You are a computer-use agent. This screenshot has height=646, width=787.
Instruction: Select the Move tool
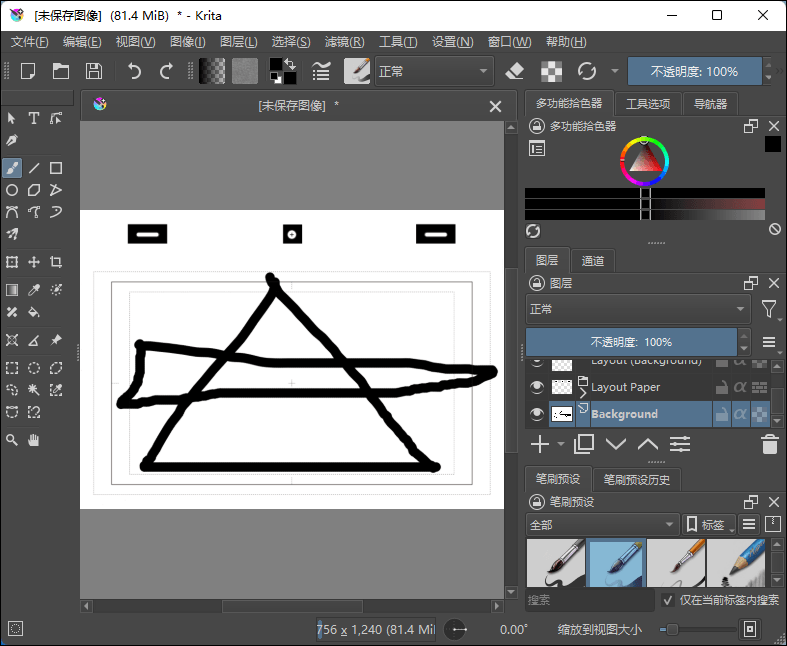tap(34, 262)
